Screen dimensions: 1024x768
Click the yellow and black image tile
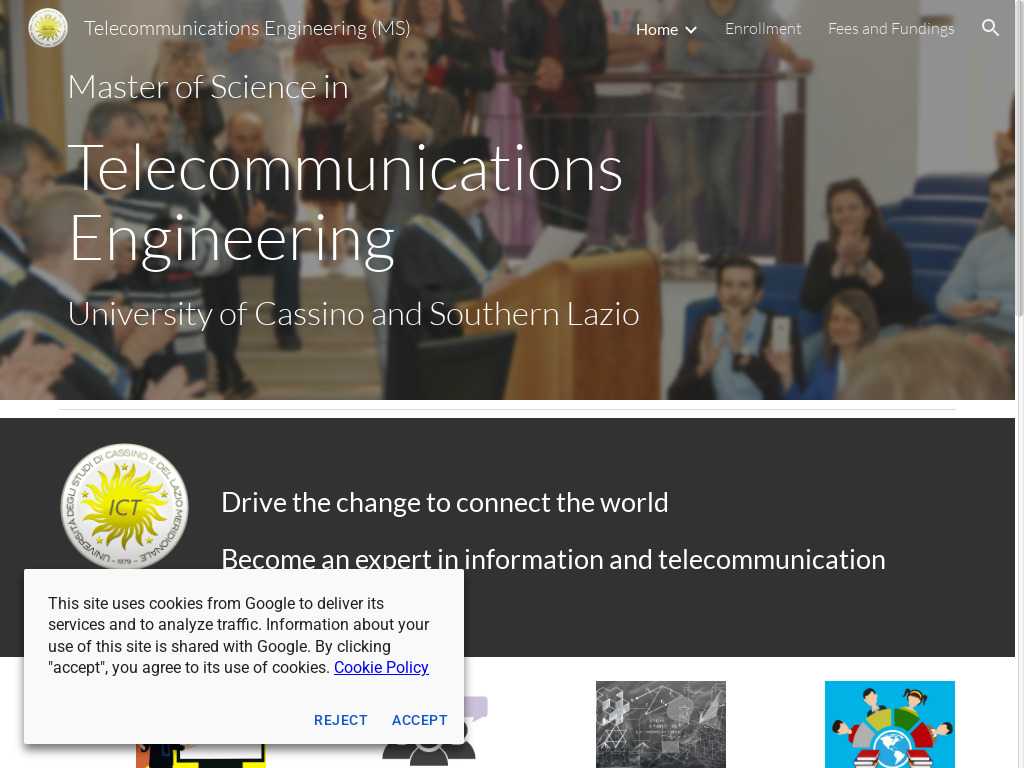coord(200,756)
